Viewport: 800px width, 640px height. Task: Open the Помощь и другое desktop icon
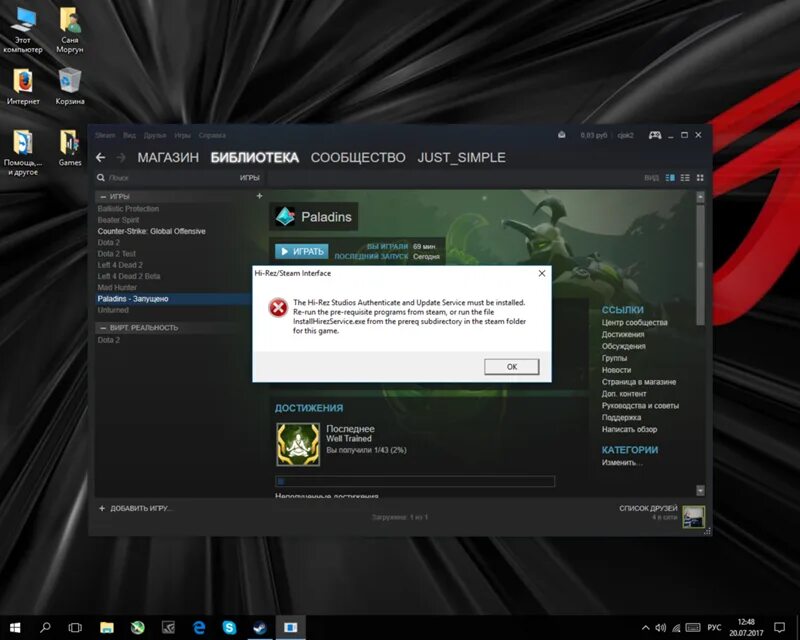pos(23,153)
